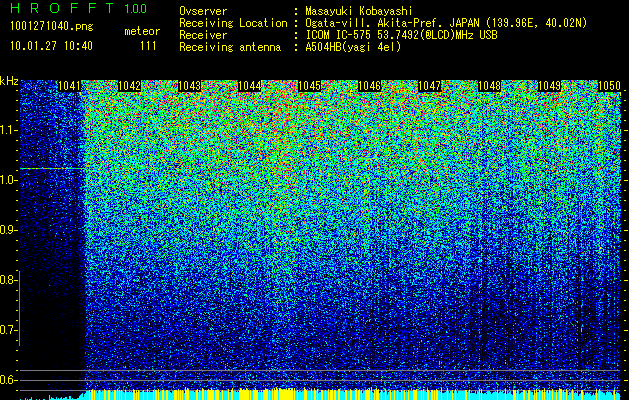Click the 1041 time marker

click(x=69, y=86)
